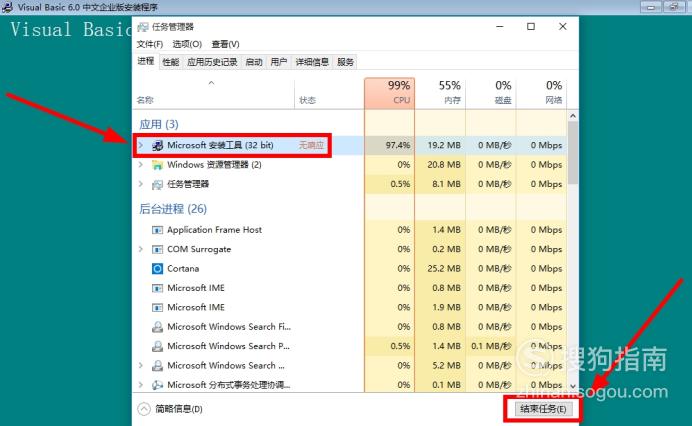Click the 97.4% CPU value
The width and height of the screenshot is (692, 426).
[x=398, y=145]
